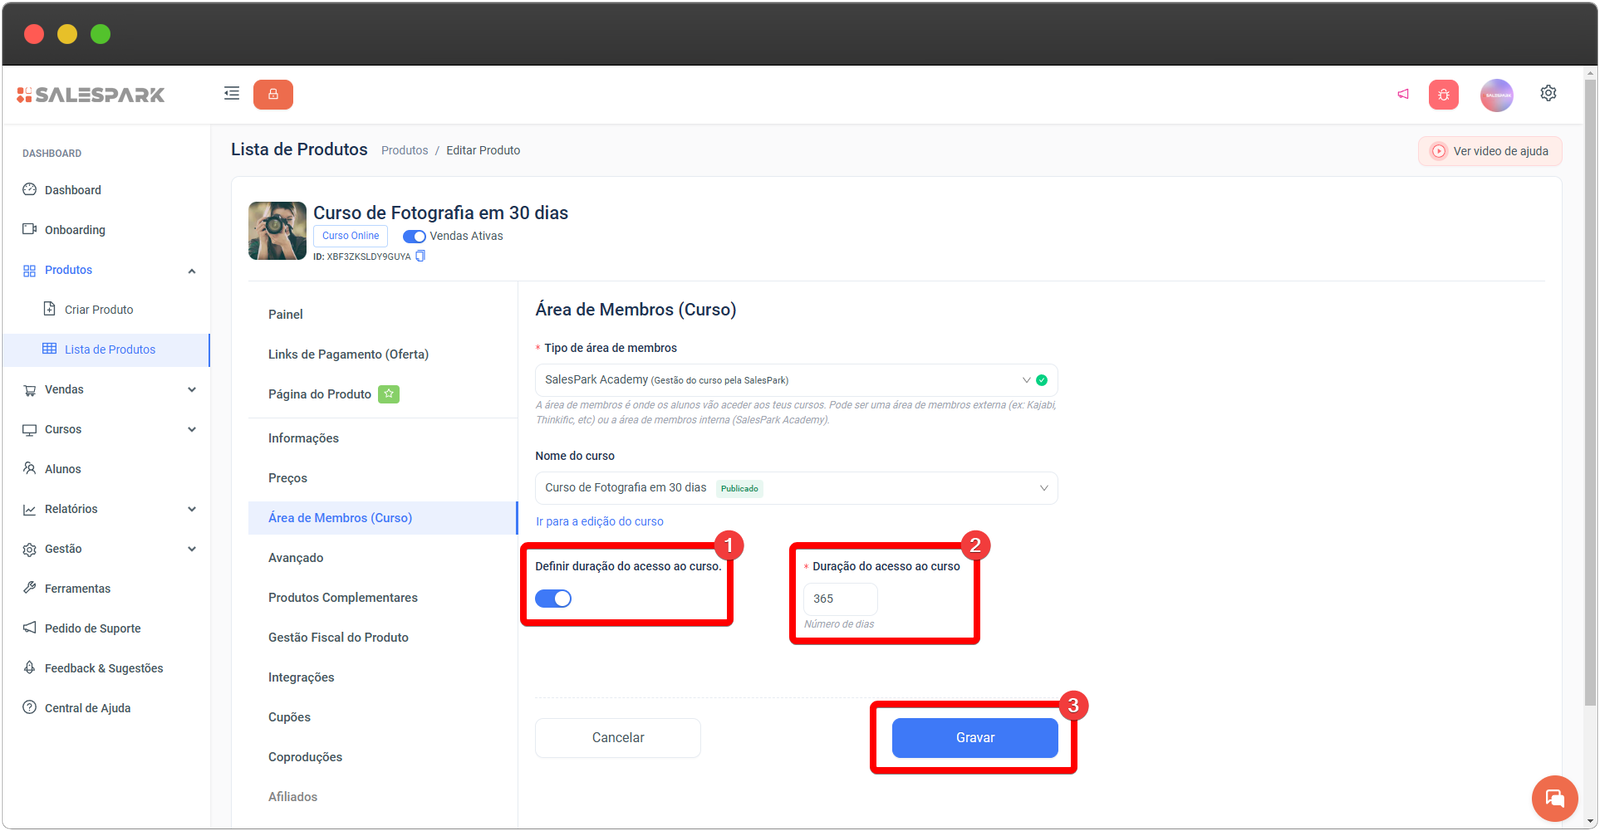Disable the course access duration toggle
Image resolution: width=1600 pixels, height=831 pixels.
[553, 598]
